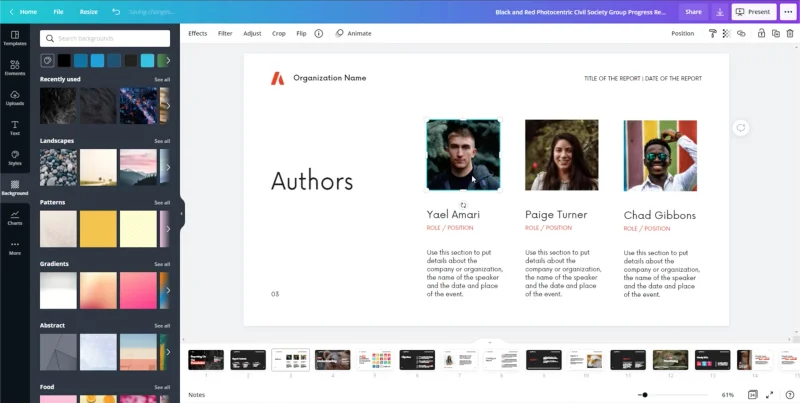Click the link chain icon
This screenshot has height=403, width=800.
[741, 33]
